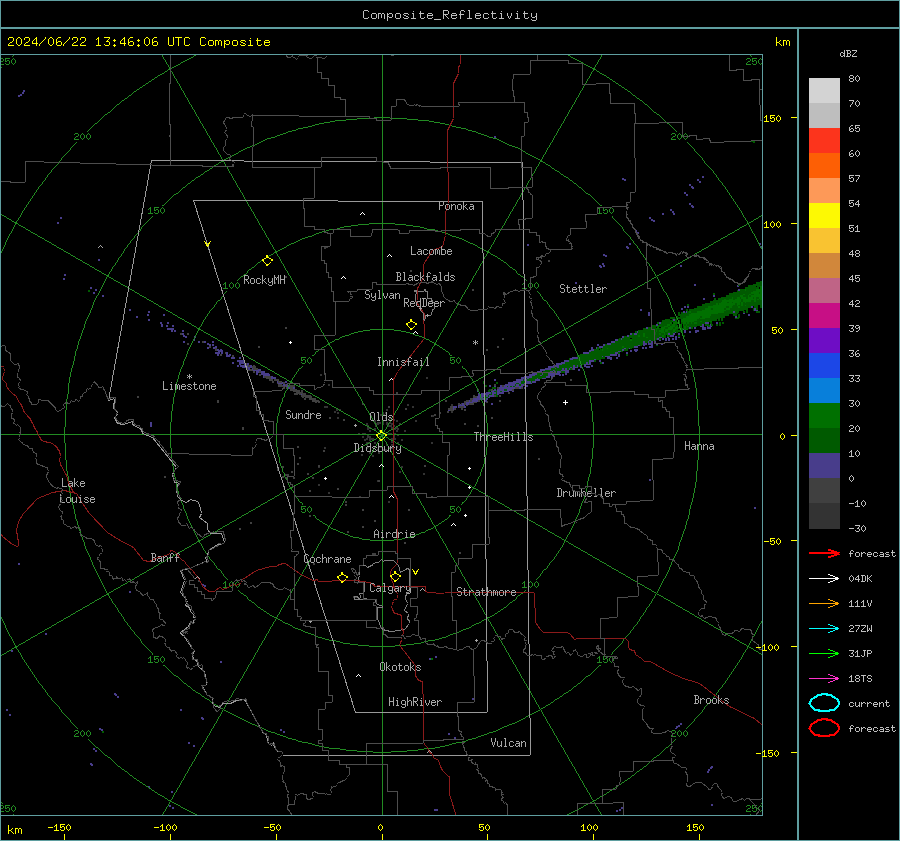
Task: Pick the red 65 dBZ color swatch
Action: click(x=824, y=140)
